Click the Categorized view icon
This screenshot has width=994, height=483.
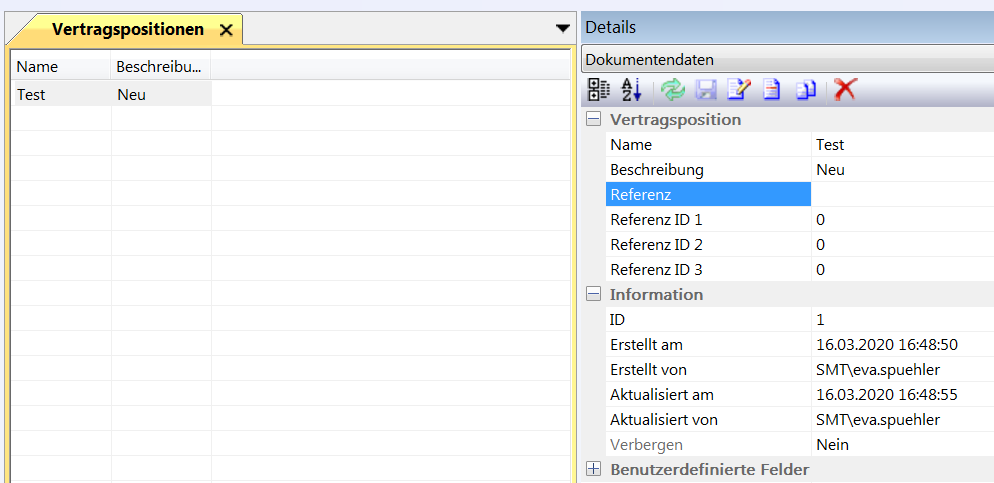[x=598, y=90]
